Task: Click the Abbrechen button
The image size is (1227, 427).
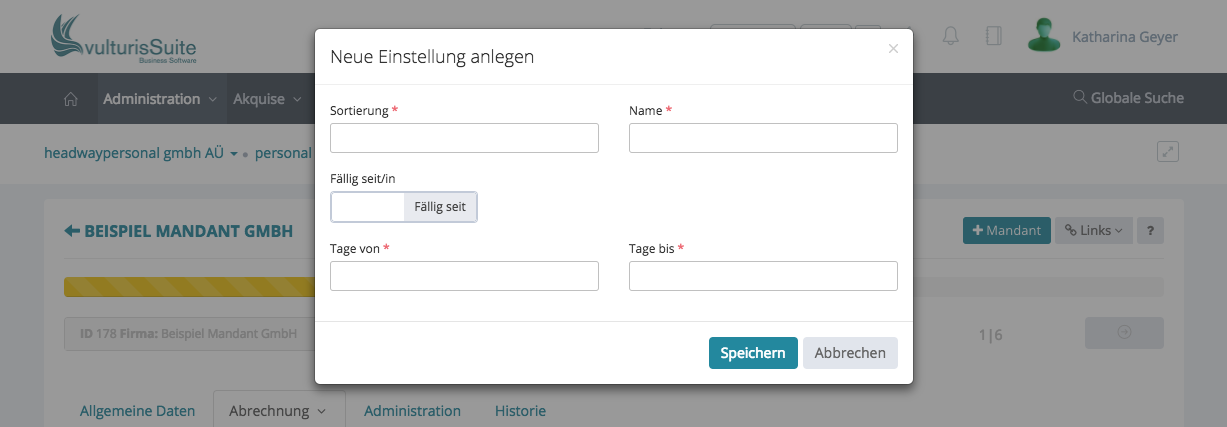Action: [850, 353]
